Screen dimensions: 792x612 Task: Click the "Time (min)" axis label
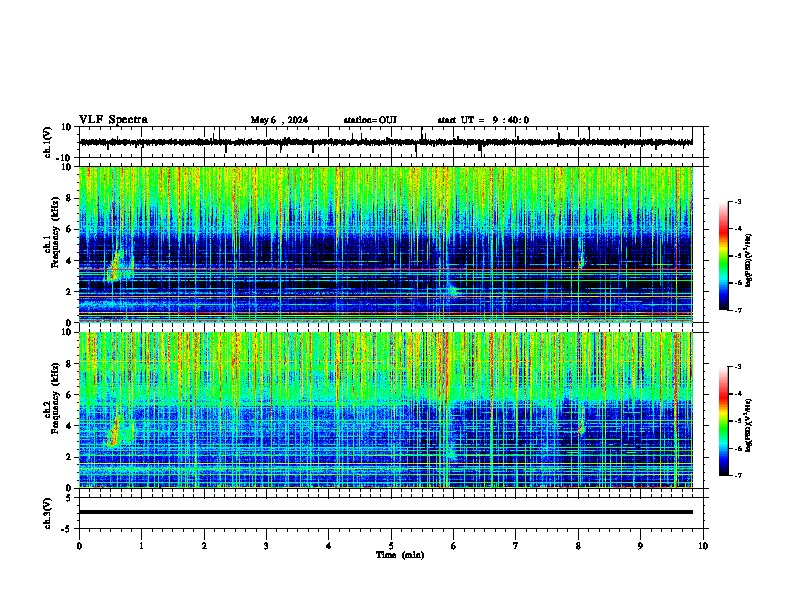coord(400,555)
